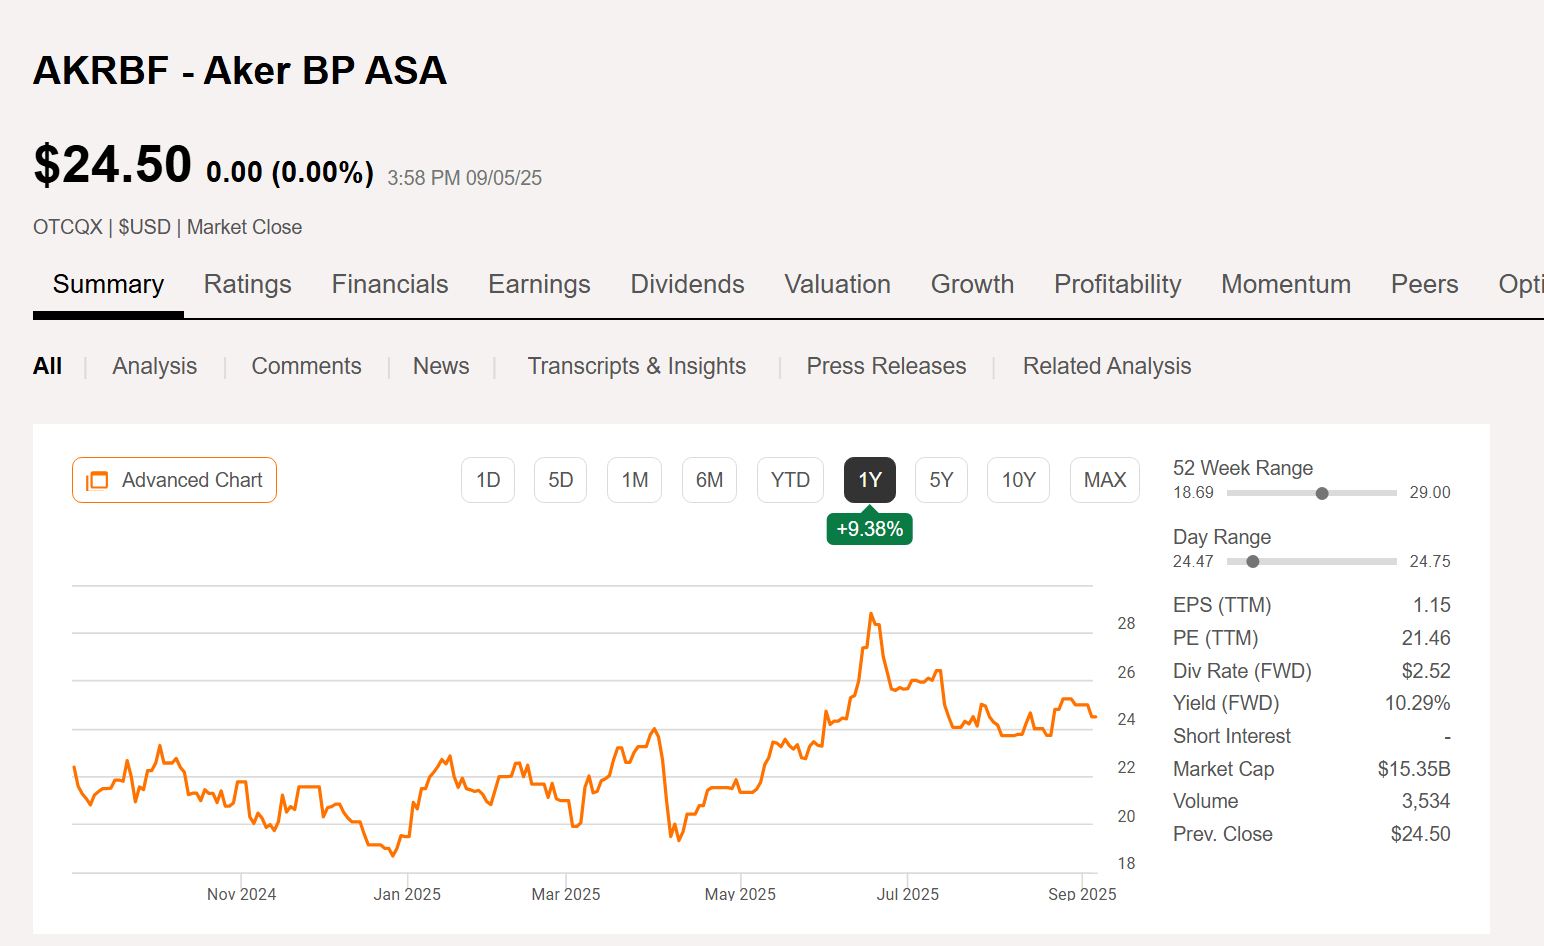Filter feed by Analysis
1544x946 pixels.
click(x=154, y=366)
